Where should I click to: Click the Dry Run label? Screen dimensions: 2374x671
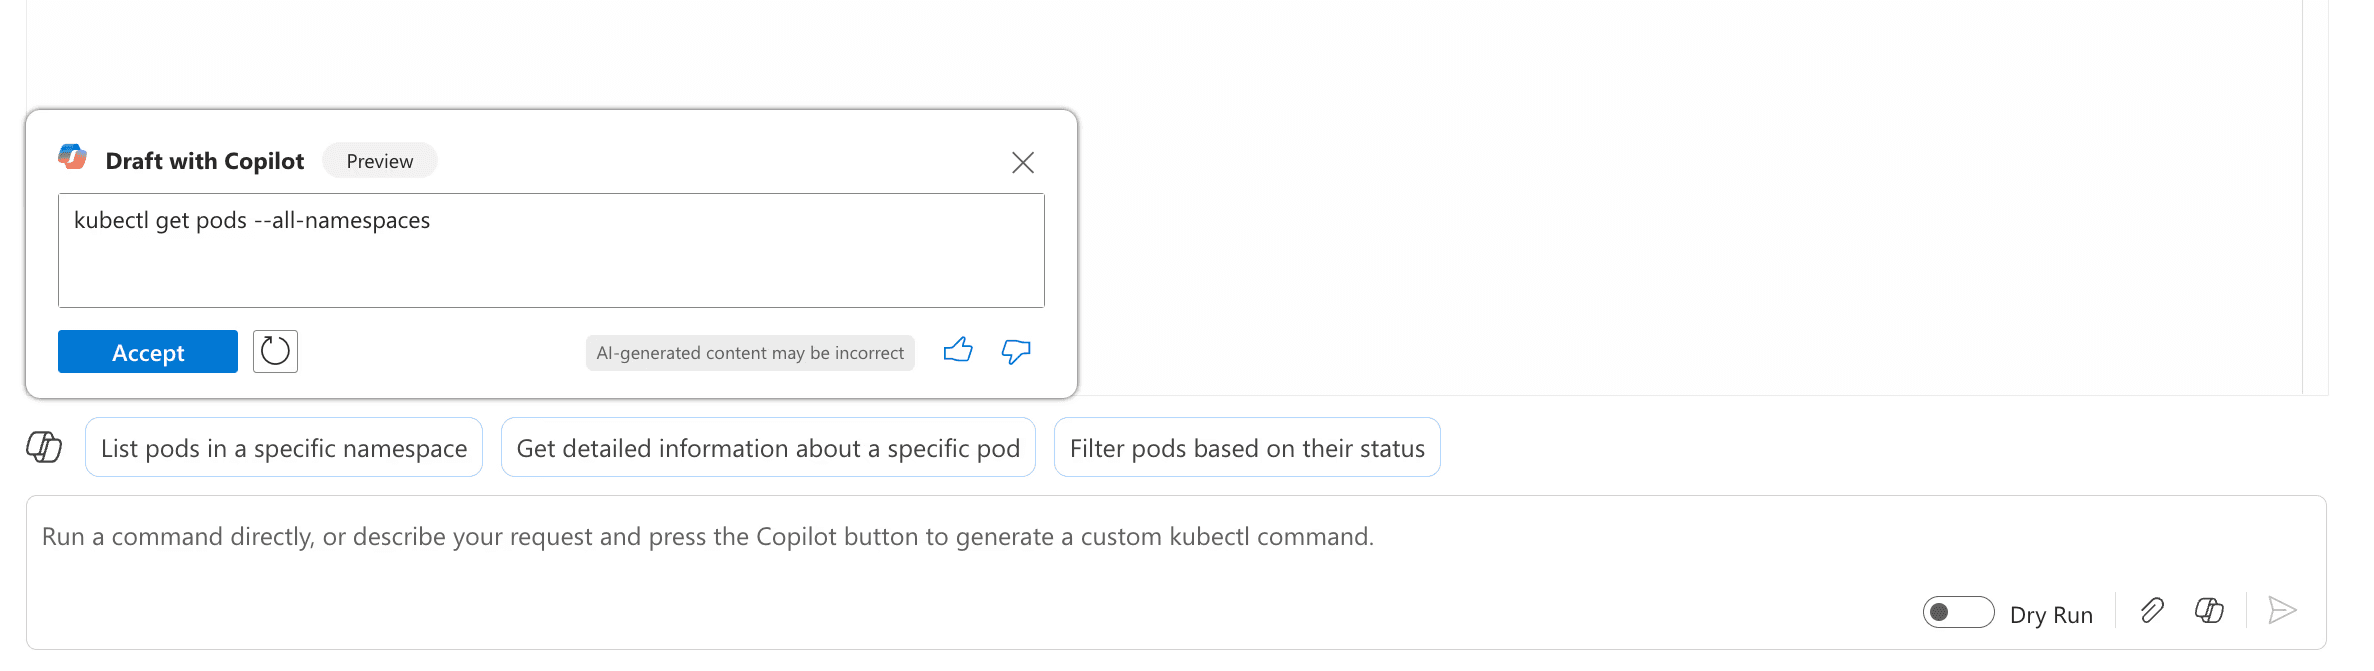click(2051, 615)
